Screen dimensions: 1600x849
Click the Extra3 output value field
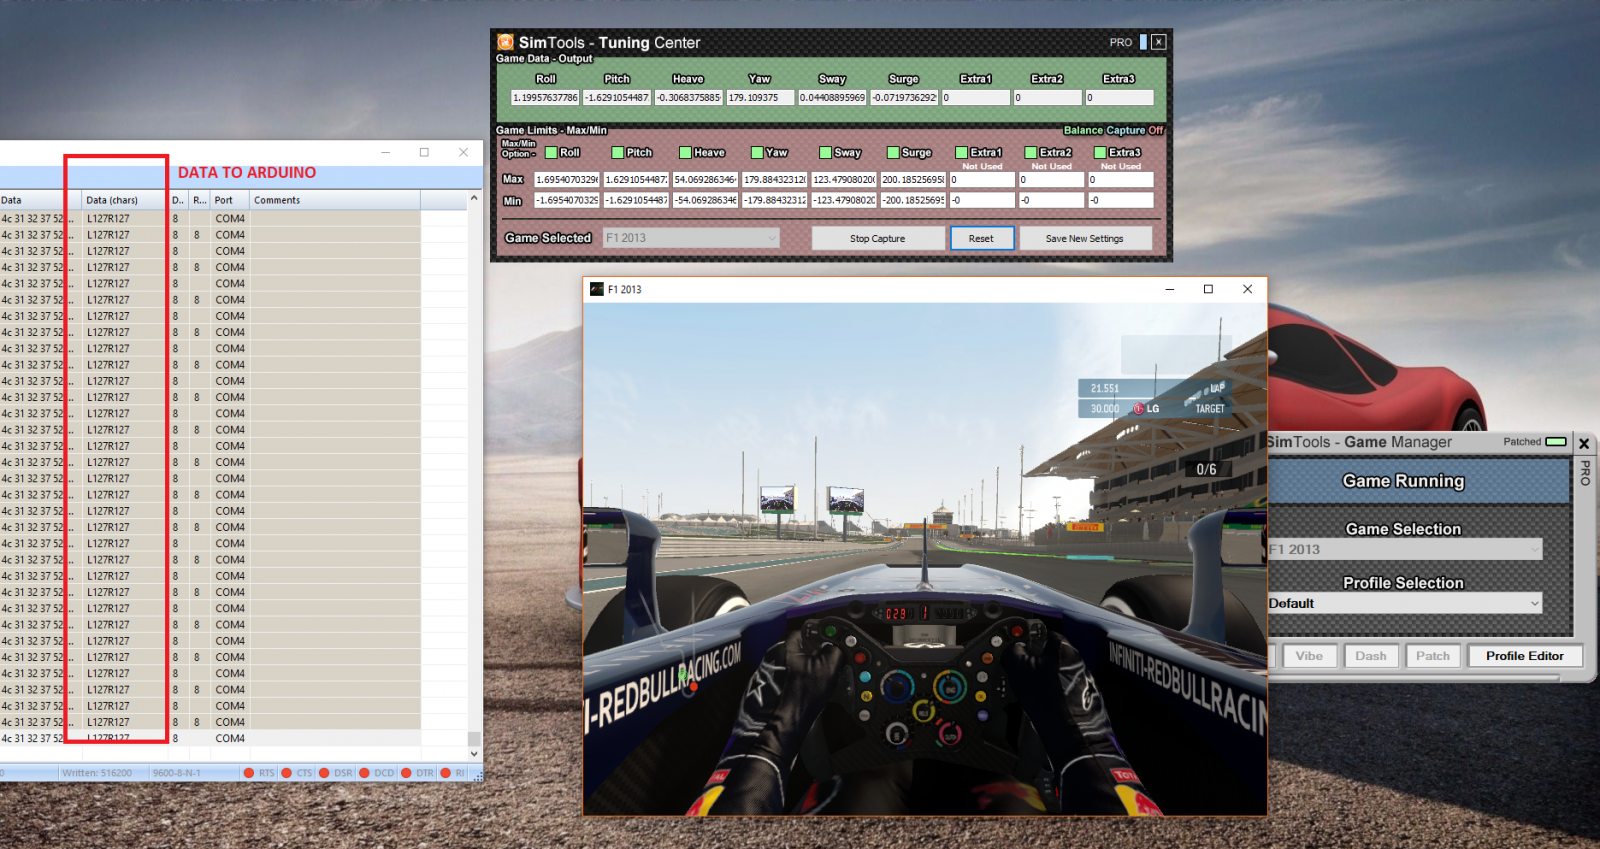[1119, 98]
